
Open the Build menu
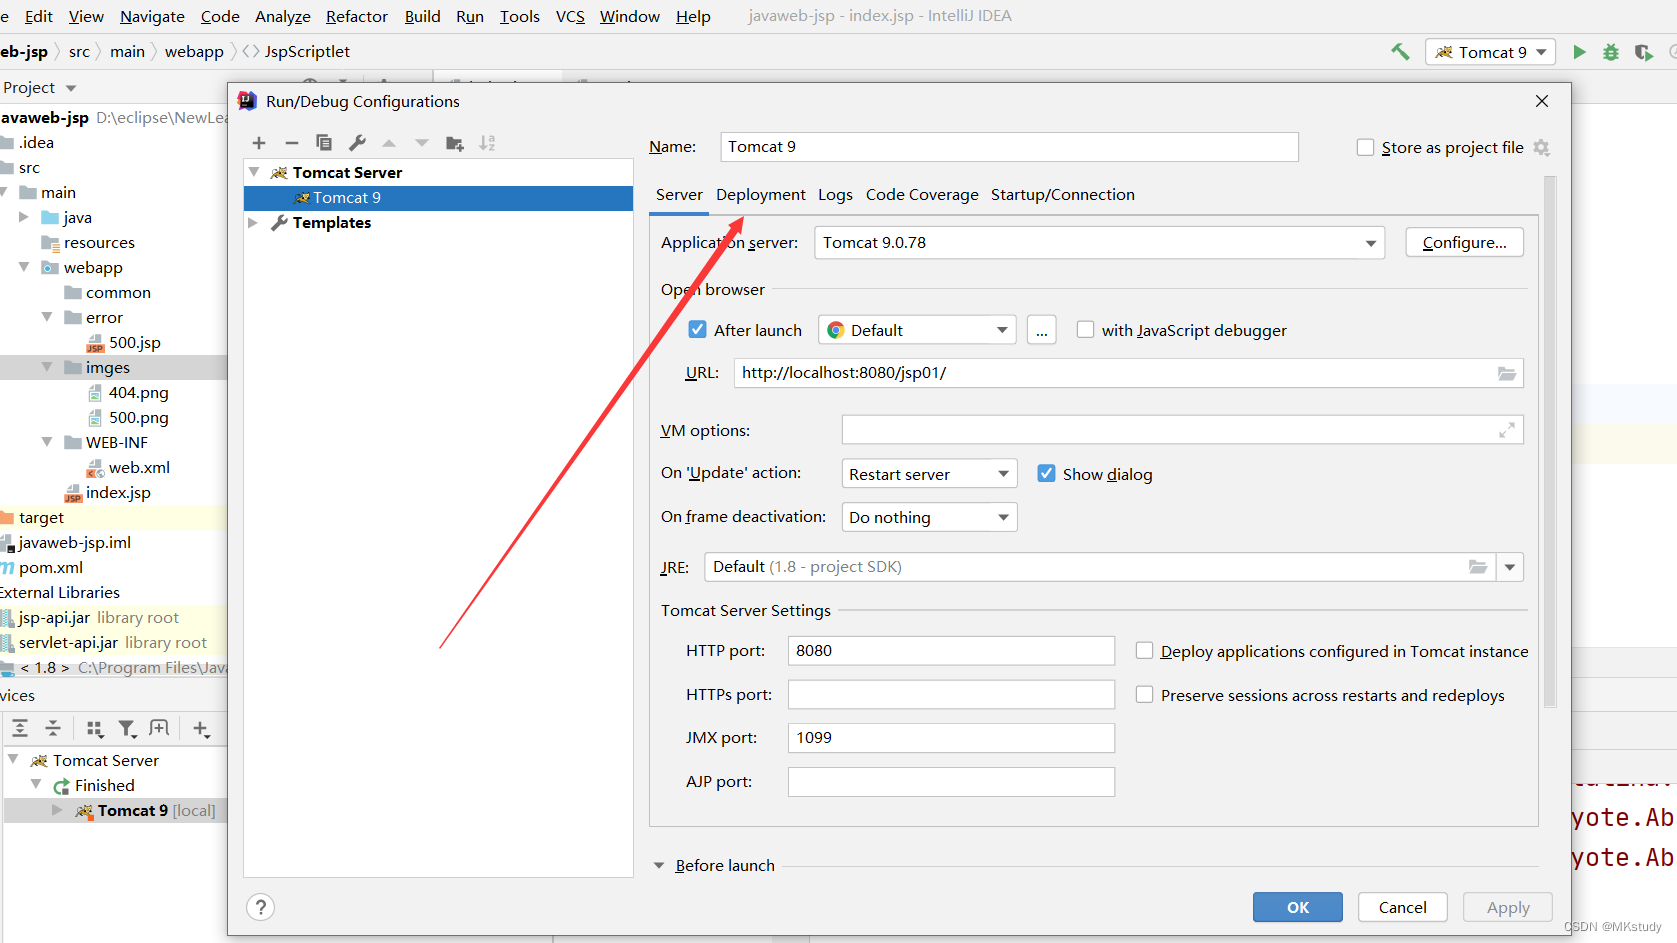(422, 16)
